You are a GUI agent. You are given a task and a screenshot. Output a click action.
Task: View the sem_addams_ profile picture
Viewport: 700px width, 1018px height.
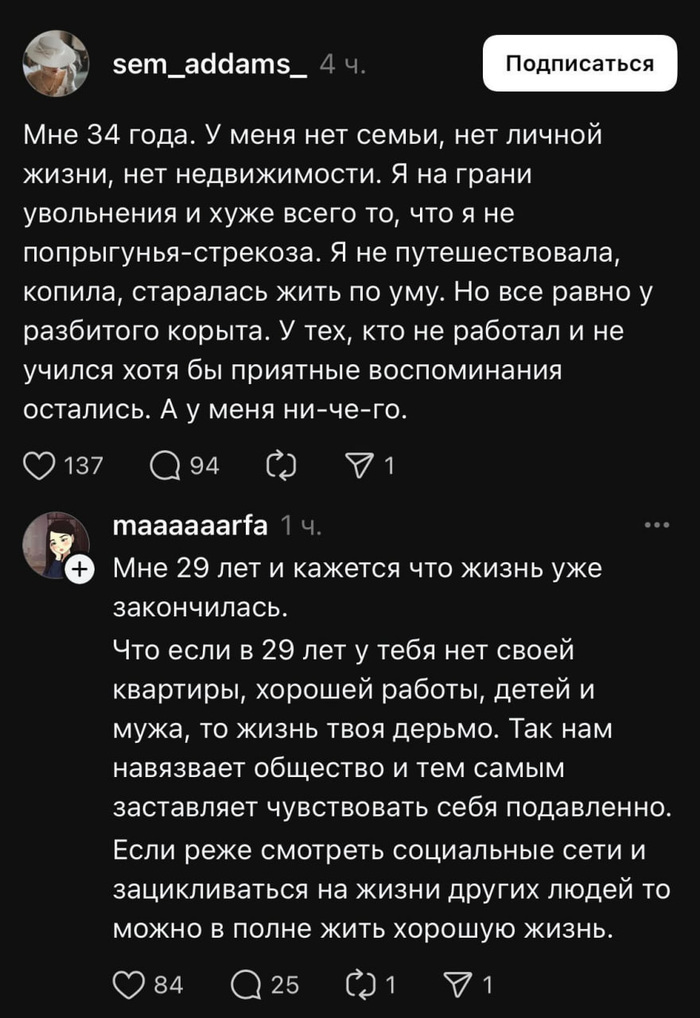pyautogui.click(x=55, y=63)
